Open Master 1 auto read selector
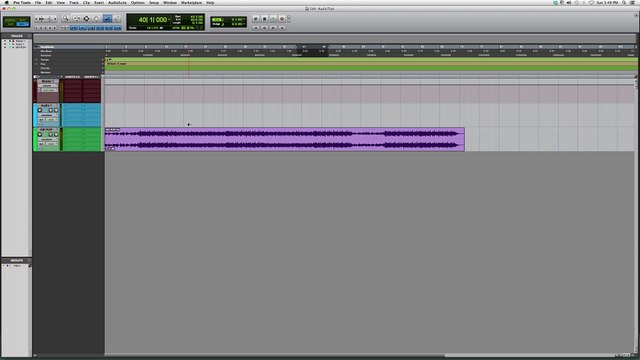640x360 pixels. coord(50,90)
